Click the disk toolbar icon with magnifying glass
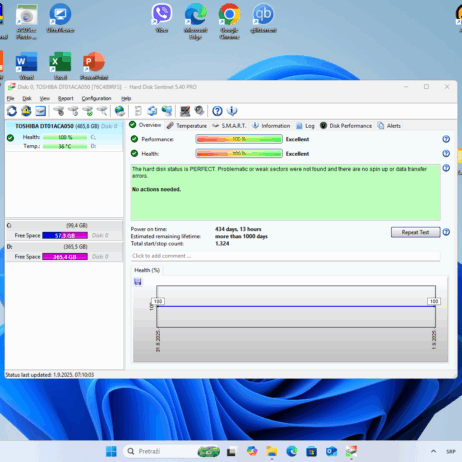The image size is (462, 462). click(102, 111)
